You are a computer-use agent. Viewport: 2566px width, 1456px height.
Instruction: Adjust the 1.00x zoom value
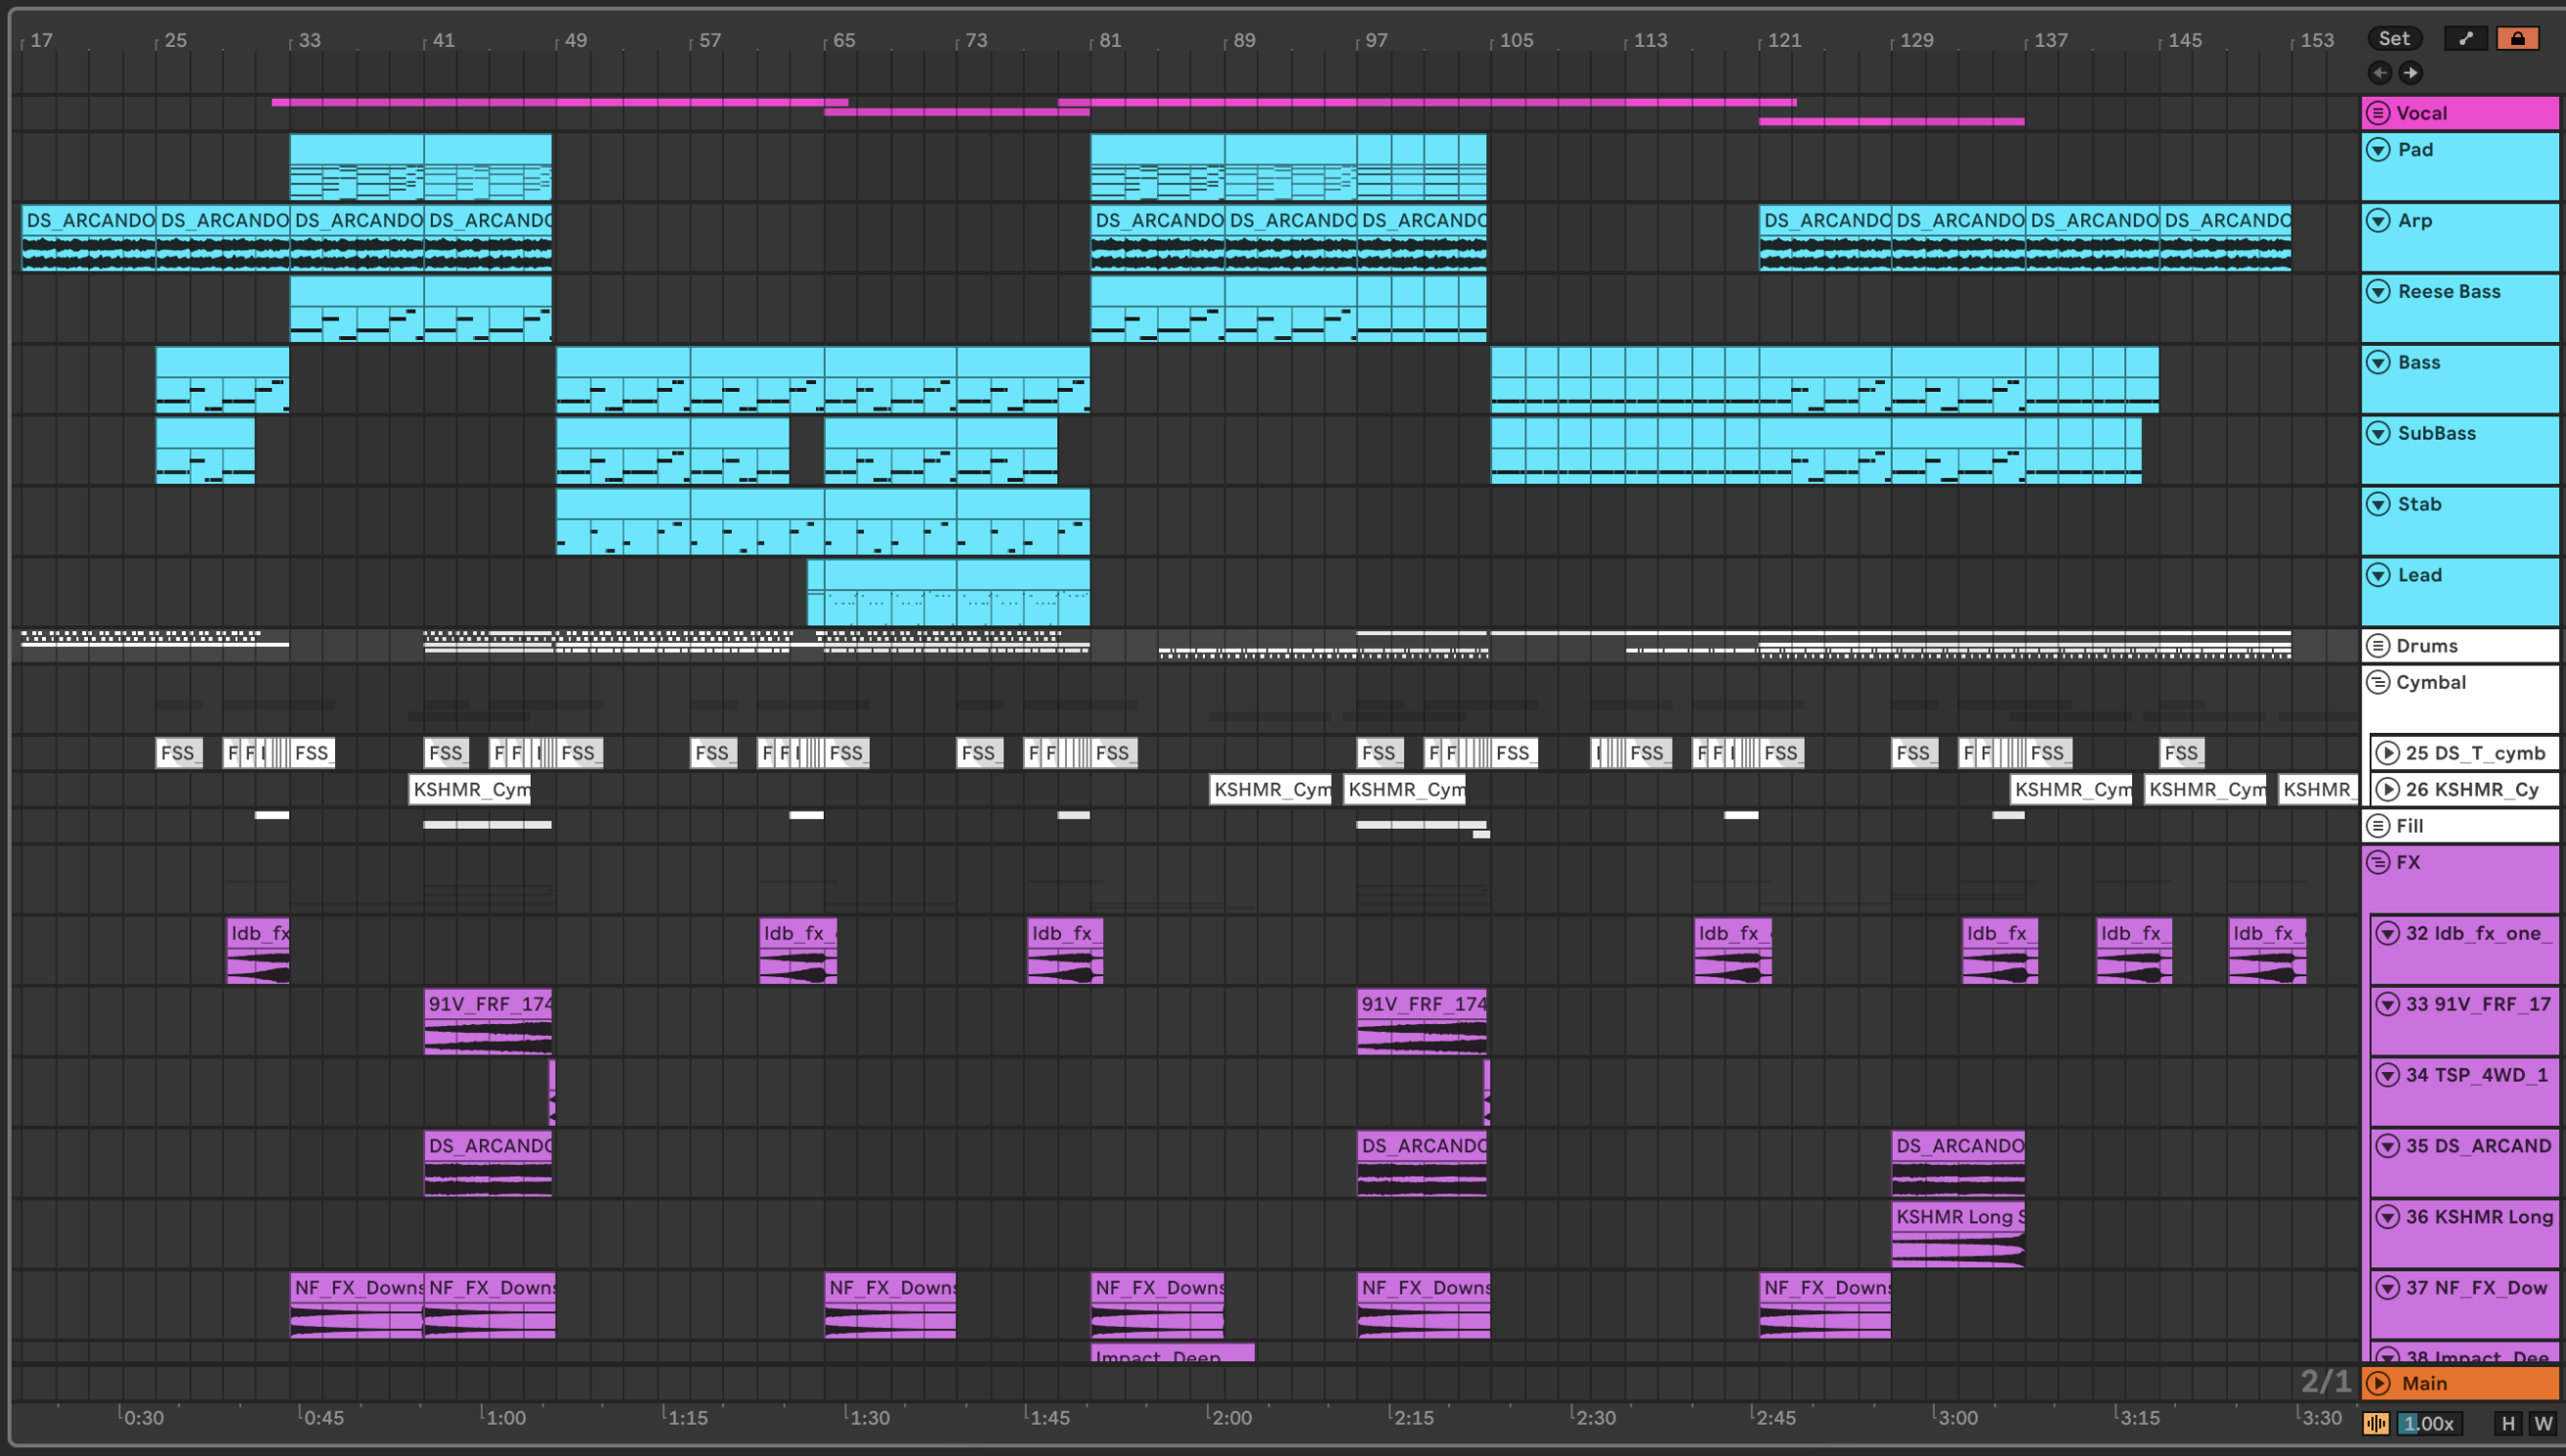[x=2429, y=1423]
